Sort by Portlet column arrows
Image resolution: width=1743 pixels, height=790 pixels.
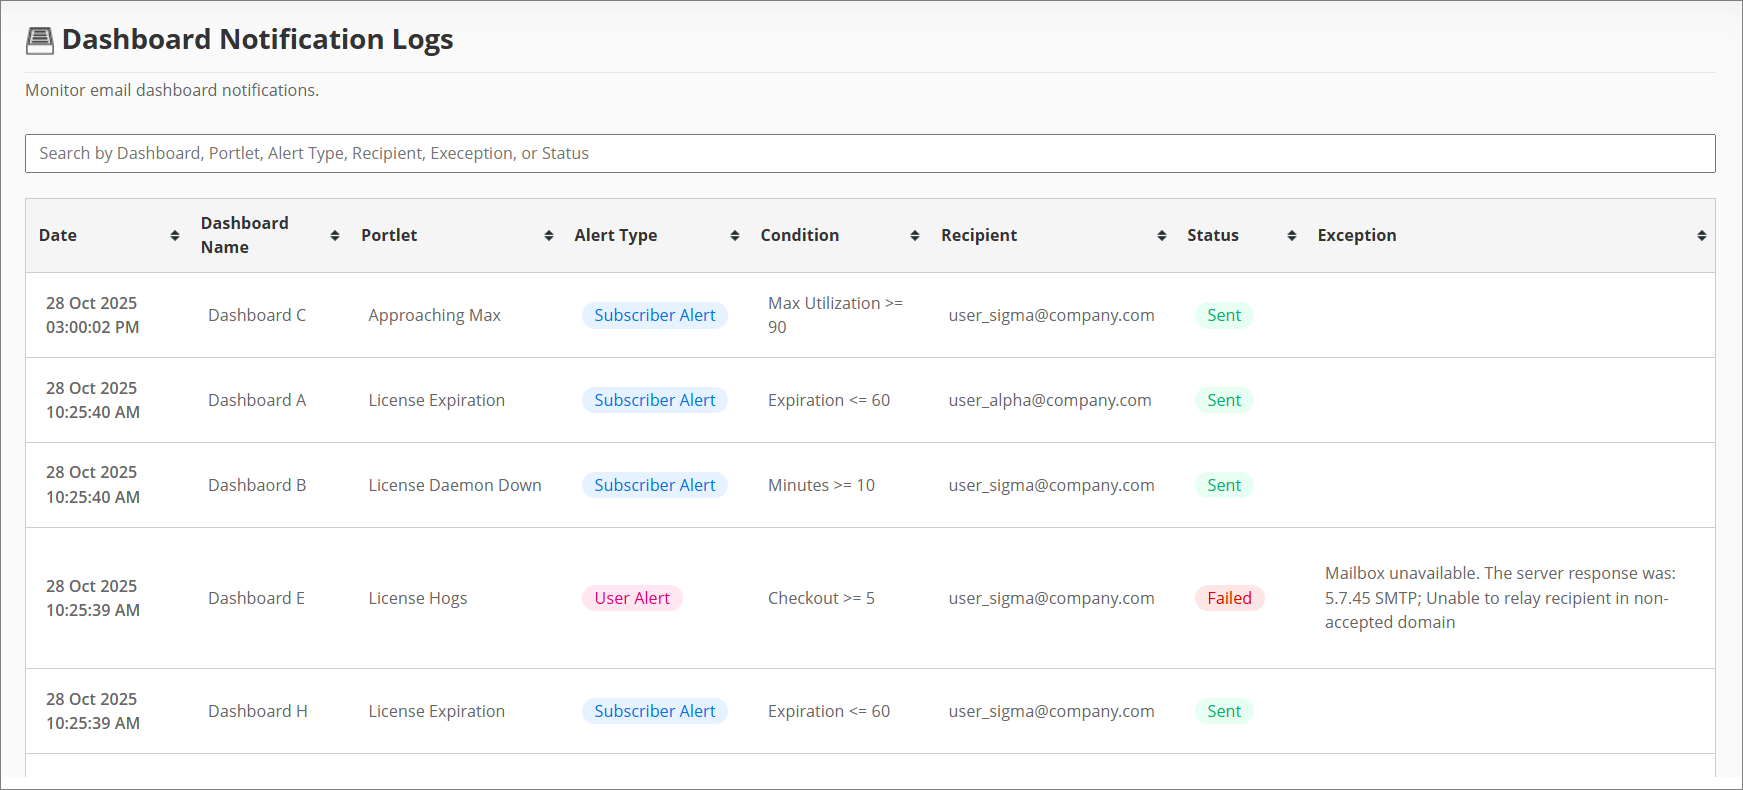(549, 235)
